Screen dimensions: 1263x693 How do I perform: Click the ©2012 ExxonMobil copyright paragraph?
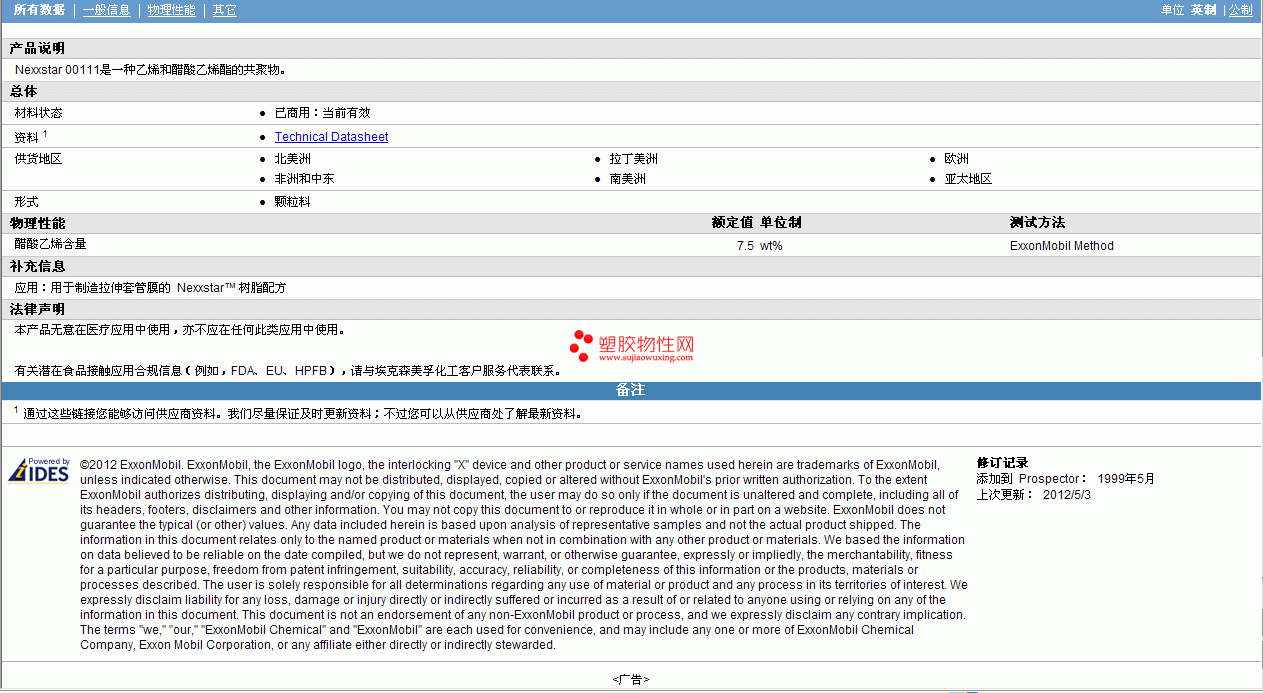(524, 555)
